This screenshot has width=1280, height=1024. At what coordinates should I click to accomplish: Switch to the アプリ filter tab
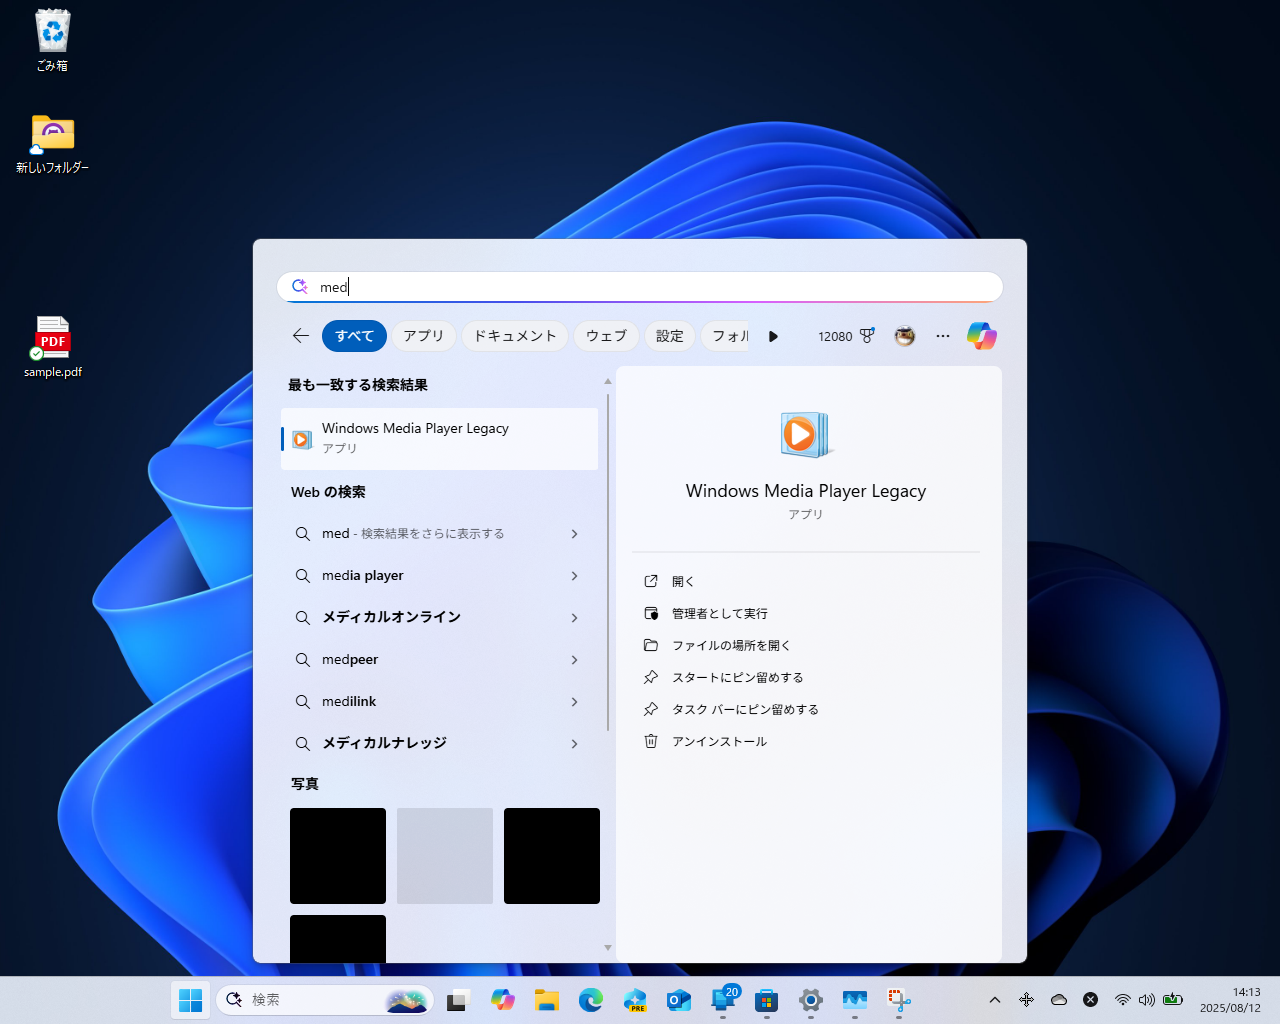tap(423, 336)
